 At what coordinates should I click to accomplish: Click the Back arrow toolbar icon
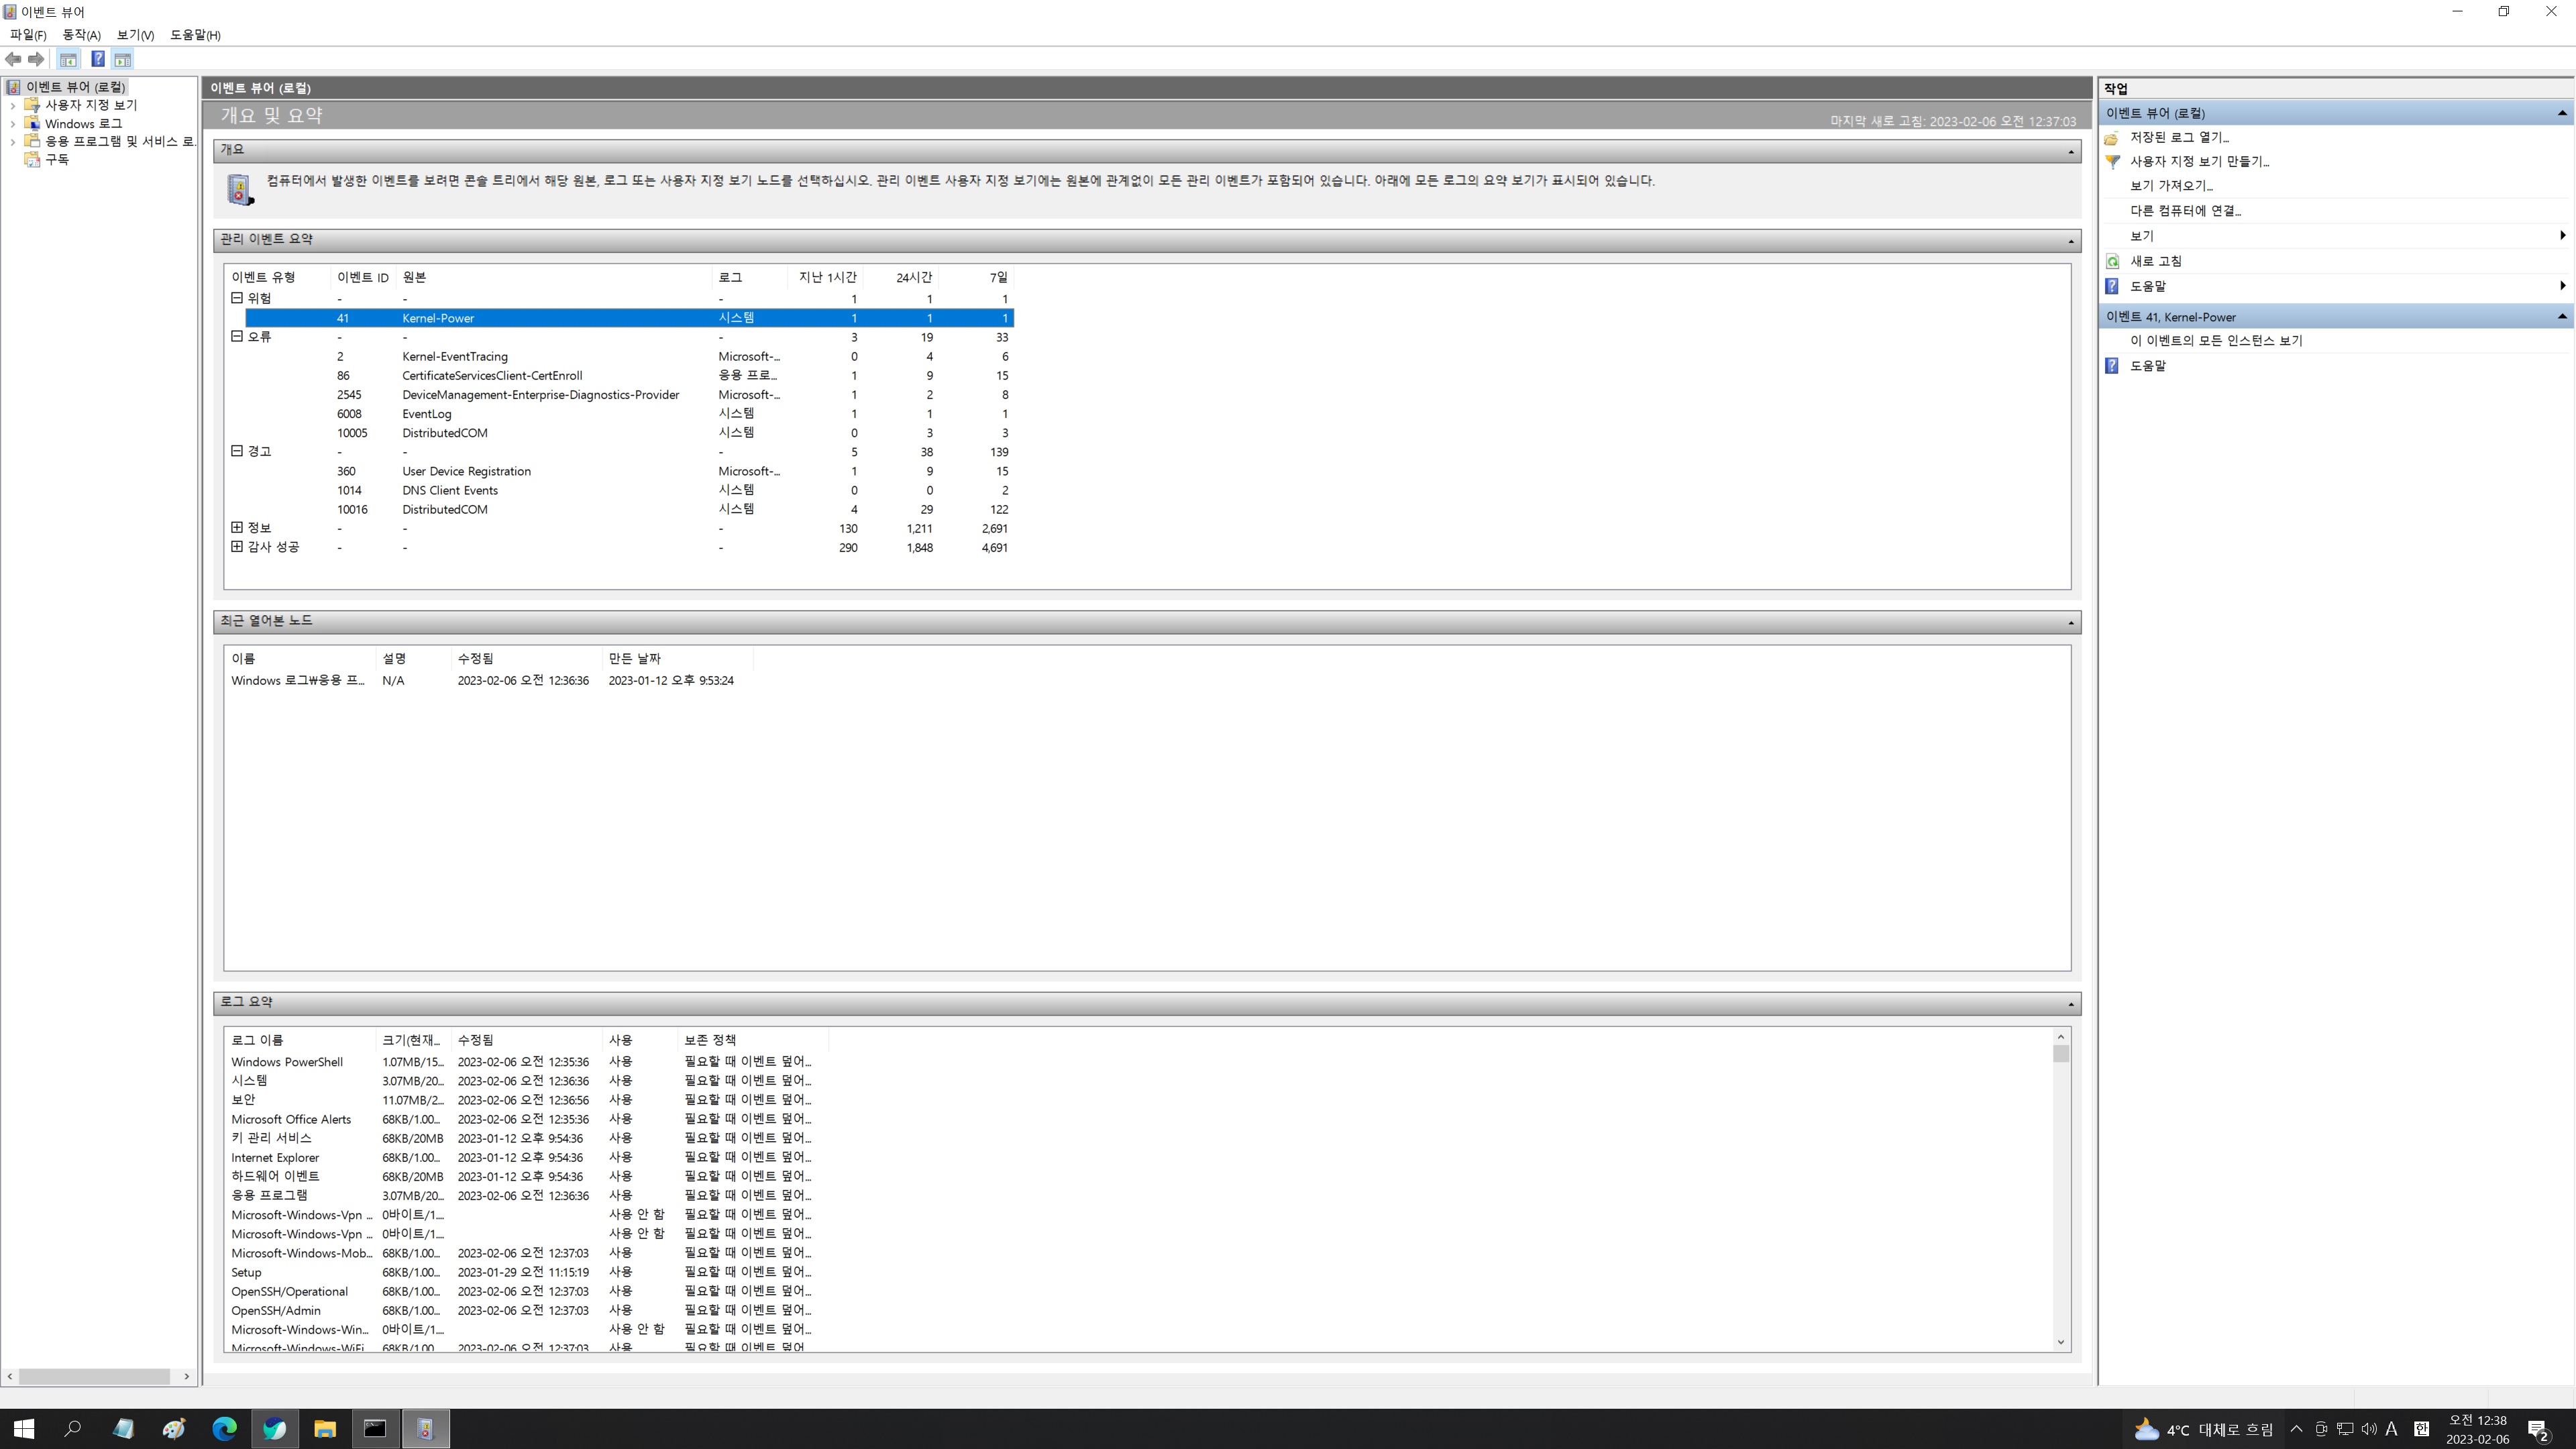[13, 60]
